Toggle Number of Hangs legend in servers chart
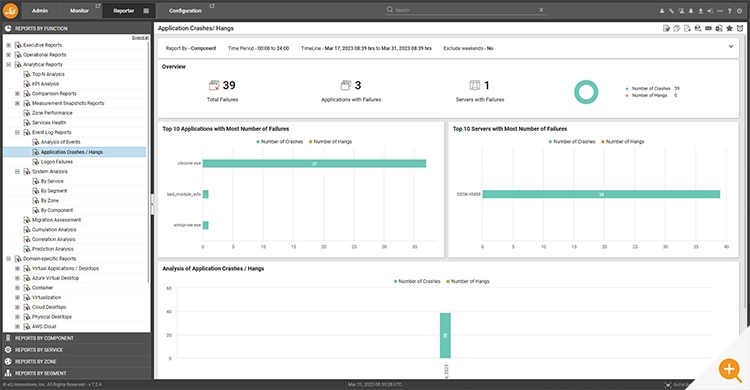750x390 pixels. [x=622, y=142]
